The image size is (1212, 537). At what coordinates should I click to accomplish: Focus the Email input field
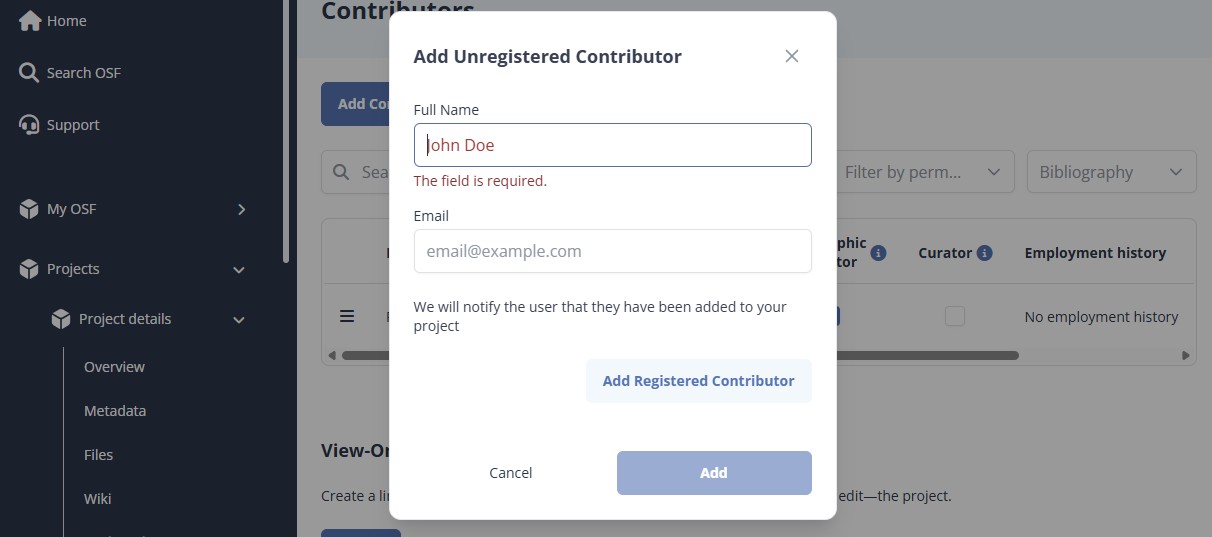[612, 251]
